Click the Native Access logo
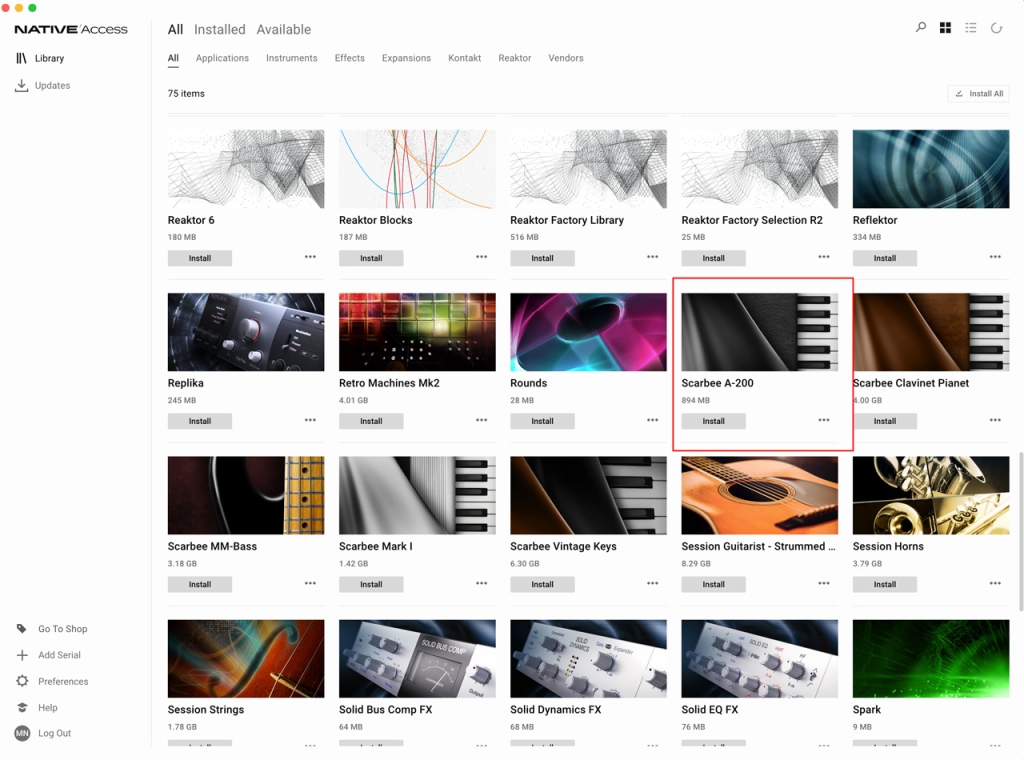 pyautogui.click(x=71, y=29)
